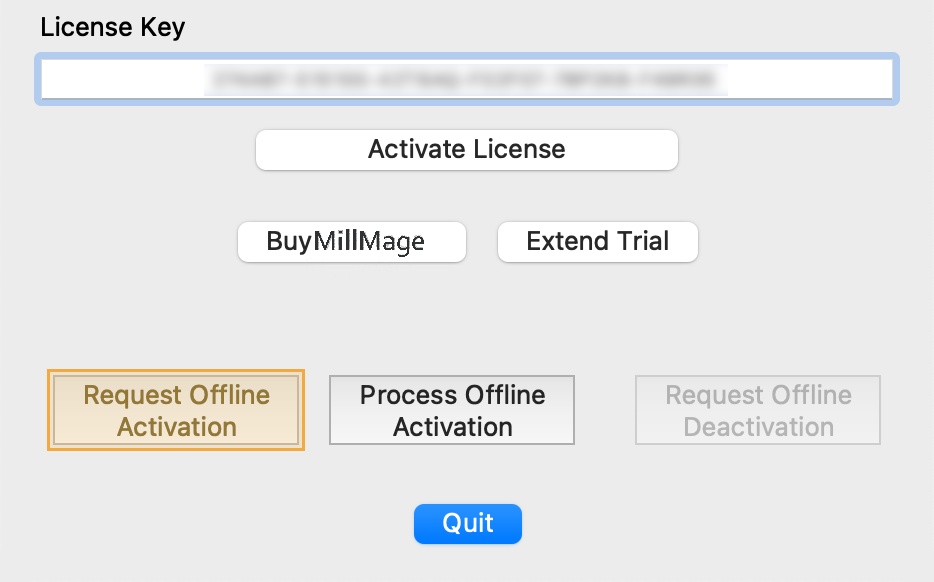This screenshot has width=934, height=582.
Task: Quit the license dialog
Action: [x=467, y=524]
